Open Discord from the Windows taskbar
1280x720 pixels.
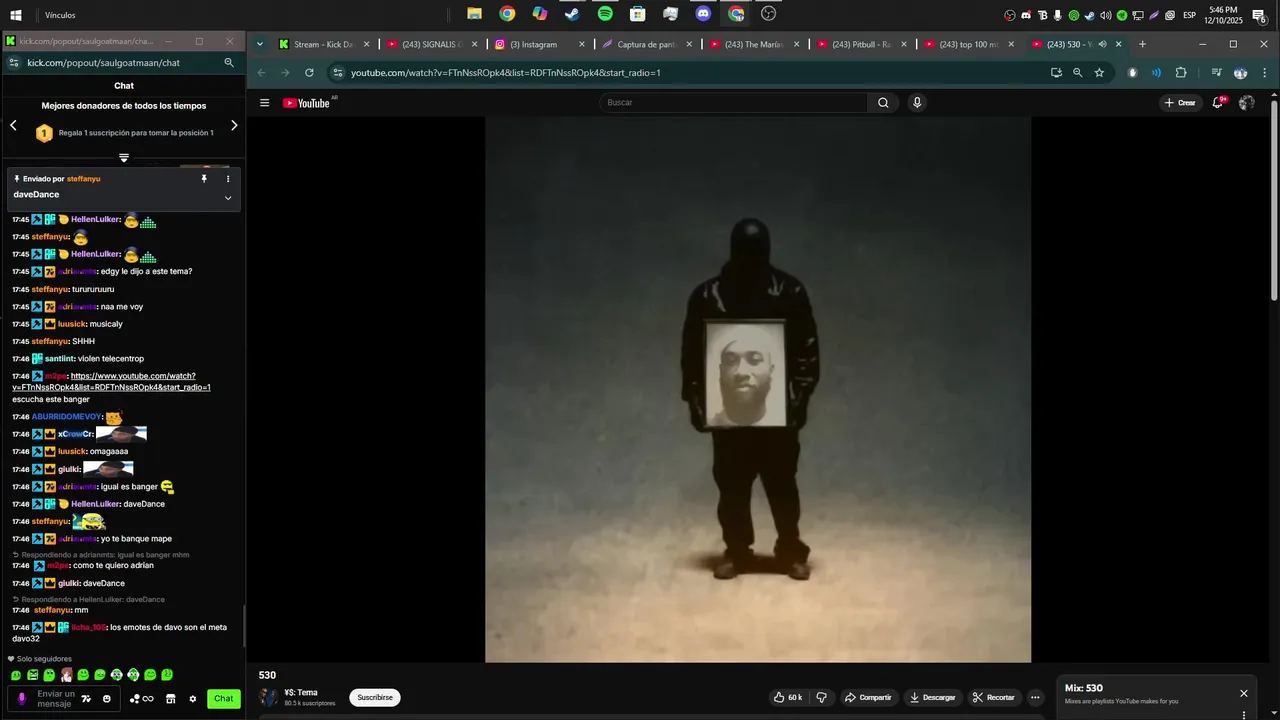click(x=703, y=14)
